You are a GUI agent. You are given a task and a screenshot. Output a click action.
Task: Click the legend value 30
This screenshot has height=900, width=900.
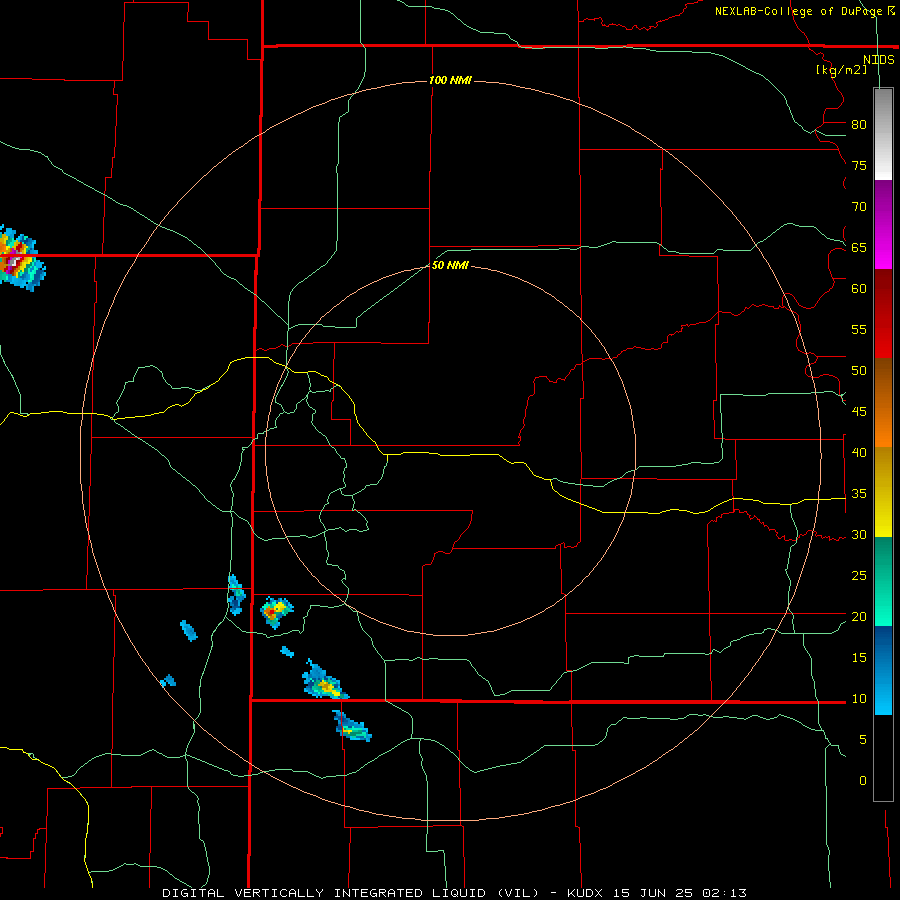pos(859,534)
